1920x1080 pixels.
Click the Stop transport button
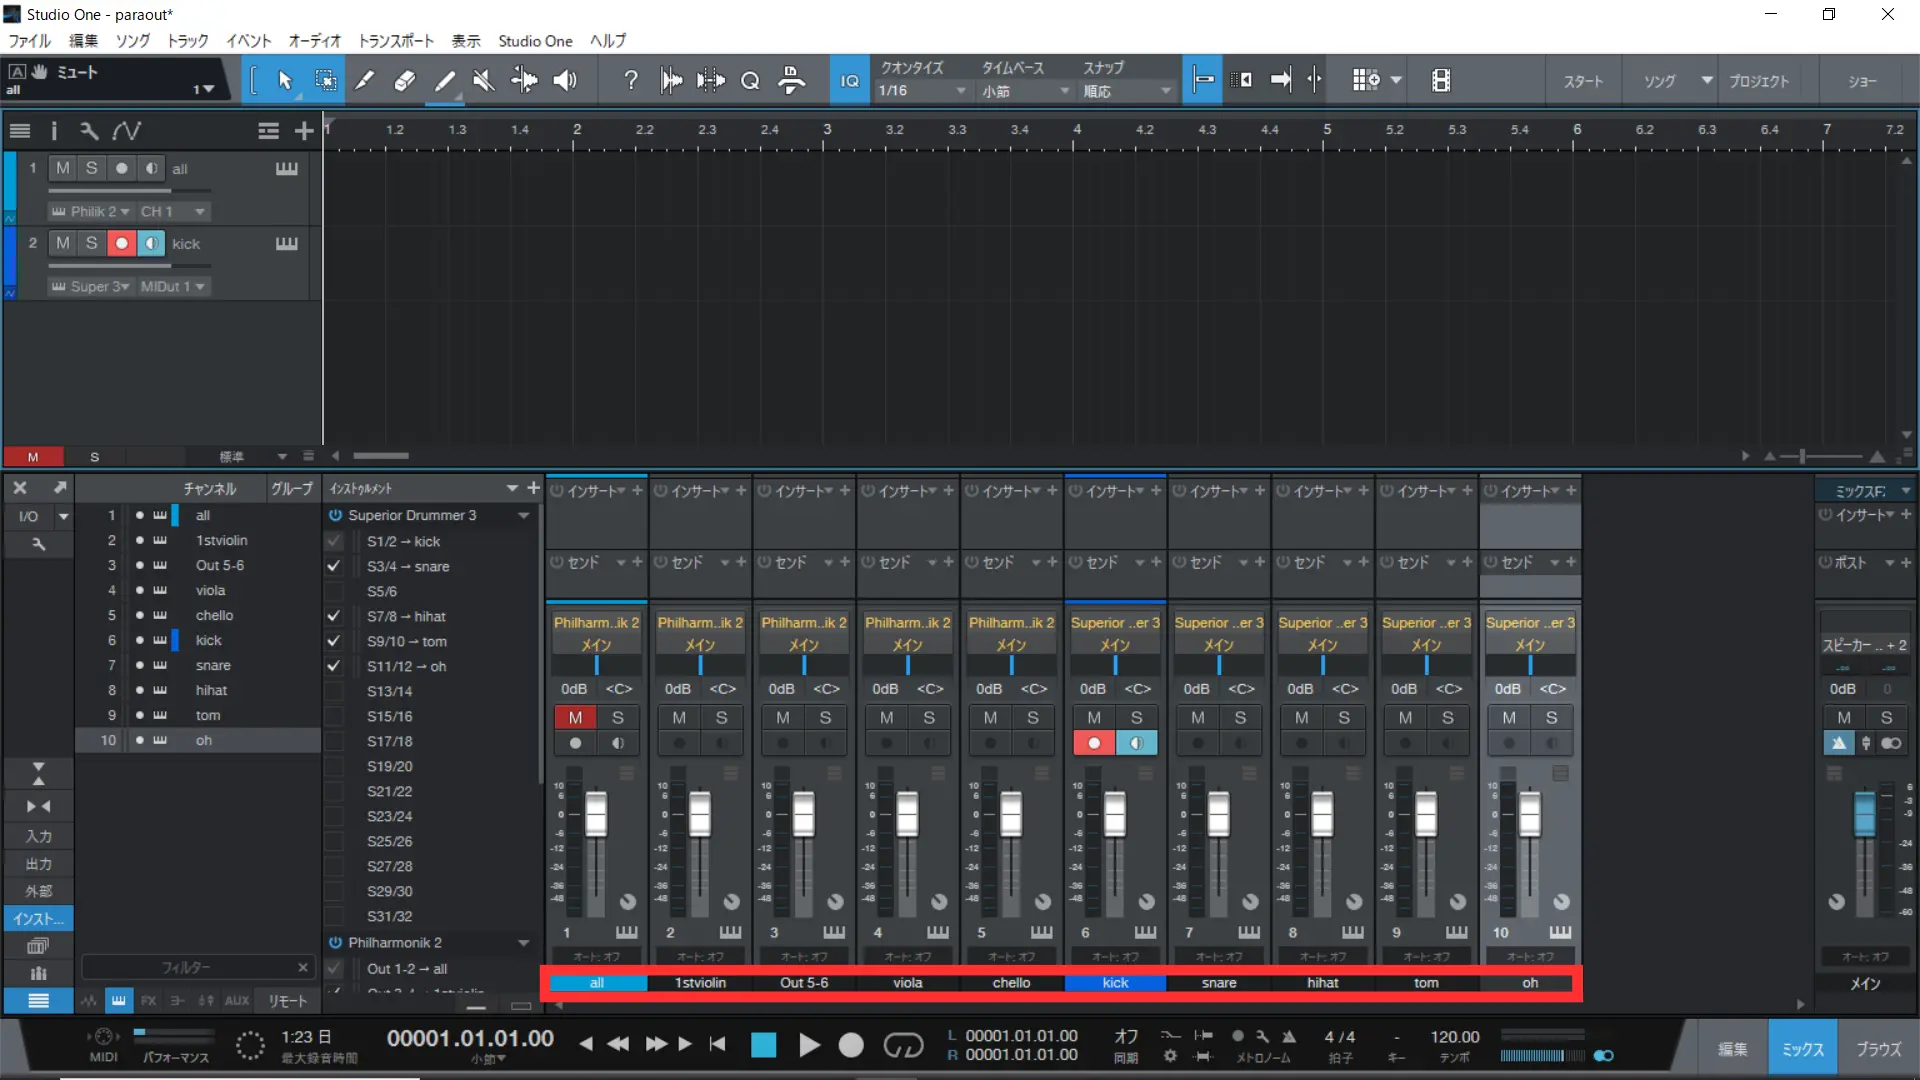[x=764, y=1045]
